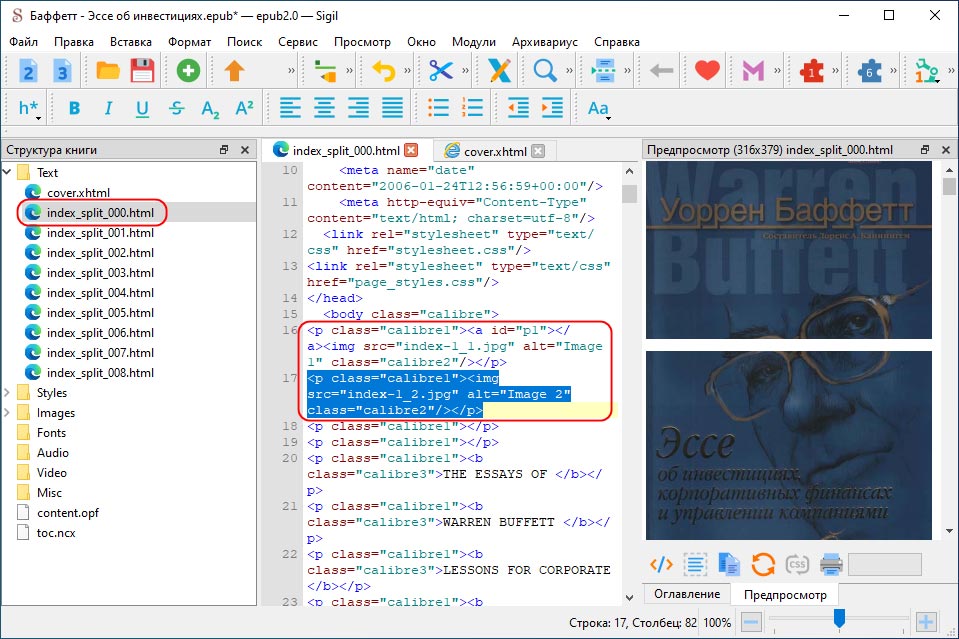
Task: Decrease the paragraph indent
Action: pos(519,108)
